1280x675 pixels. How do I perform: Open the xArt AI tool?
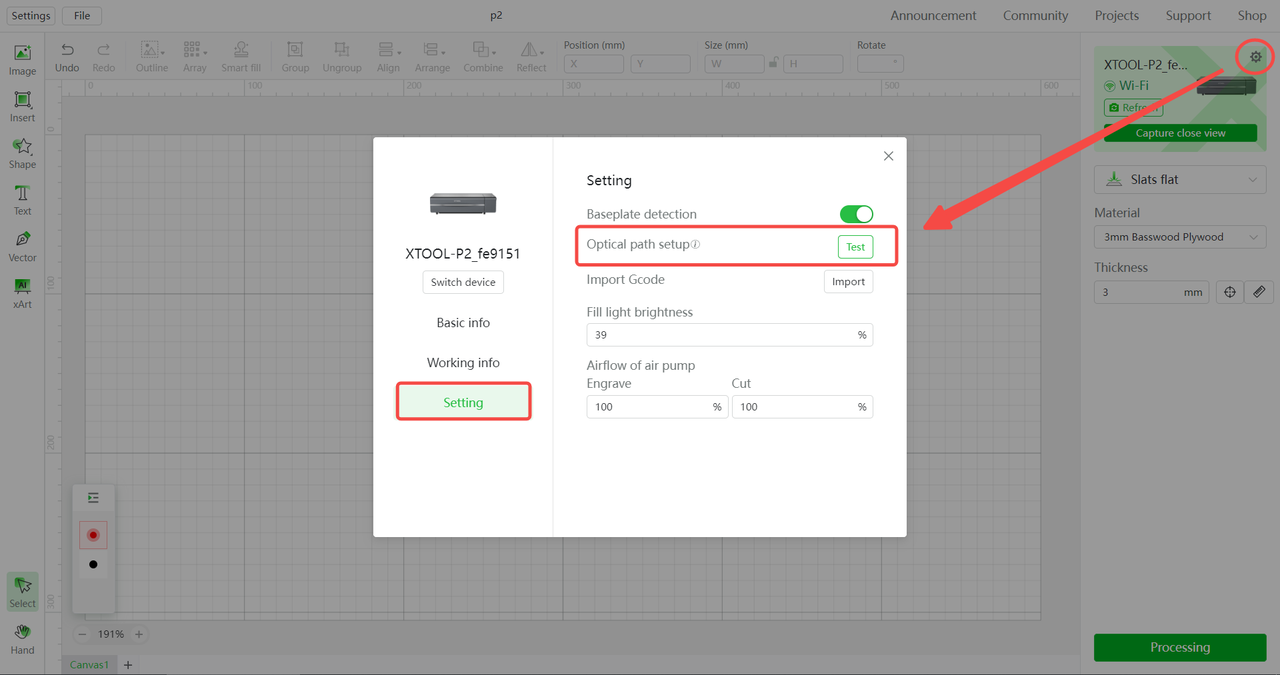point(22,293)
